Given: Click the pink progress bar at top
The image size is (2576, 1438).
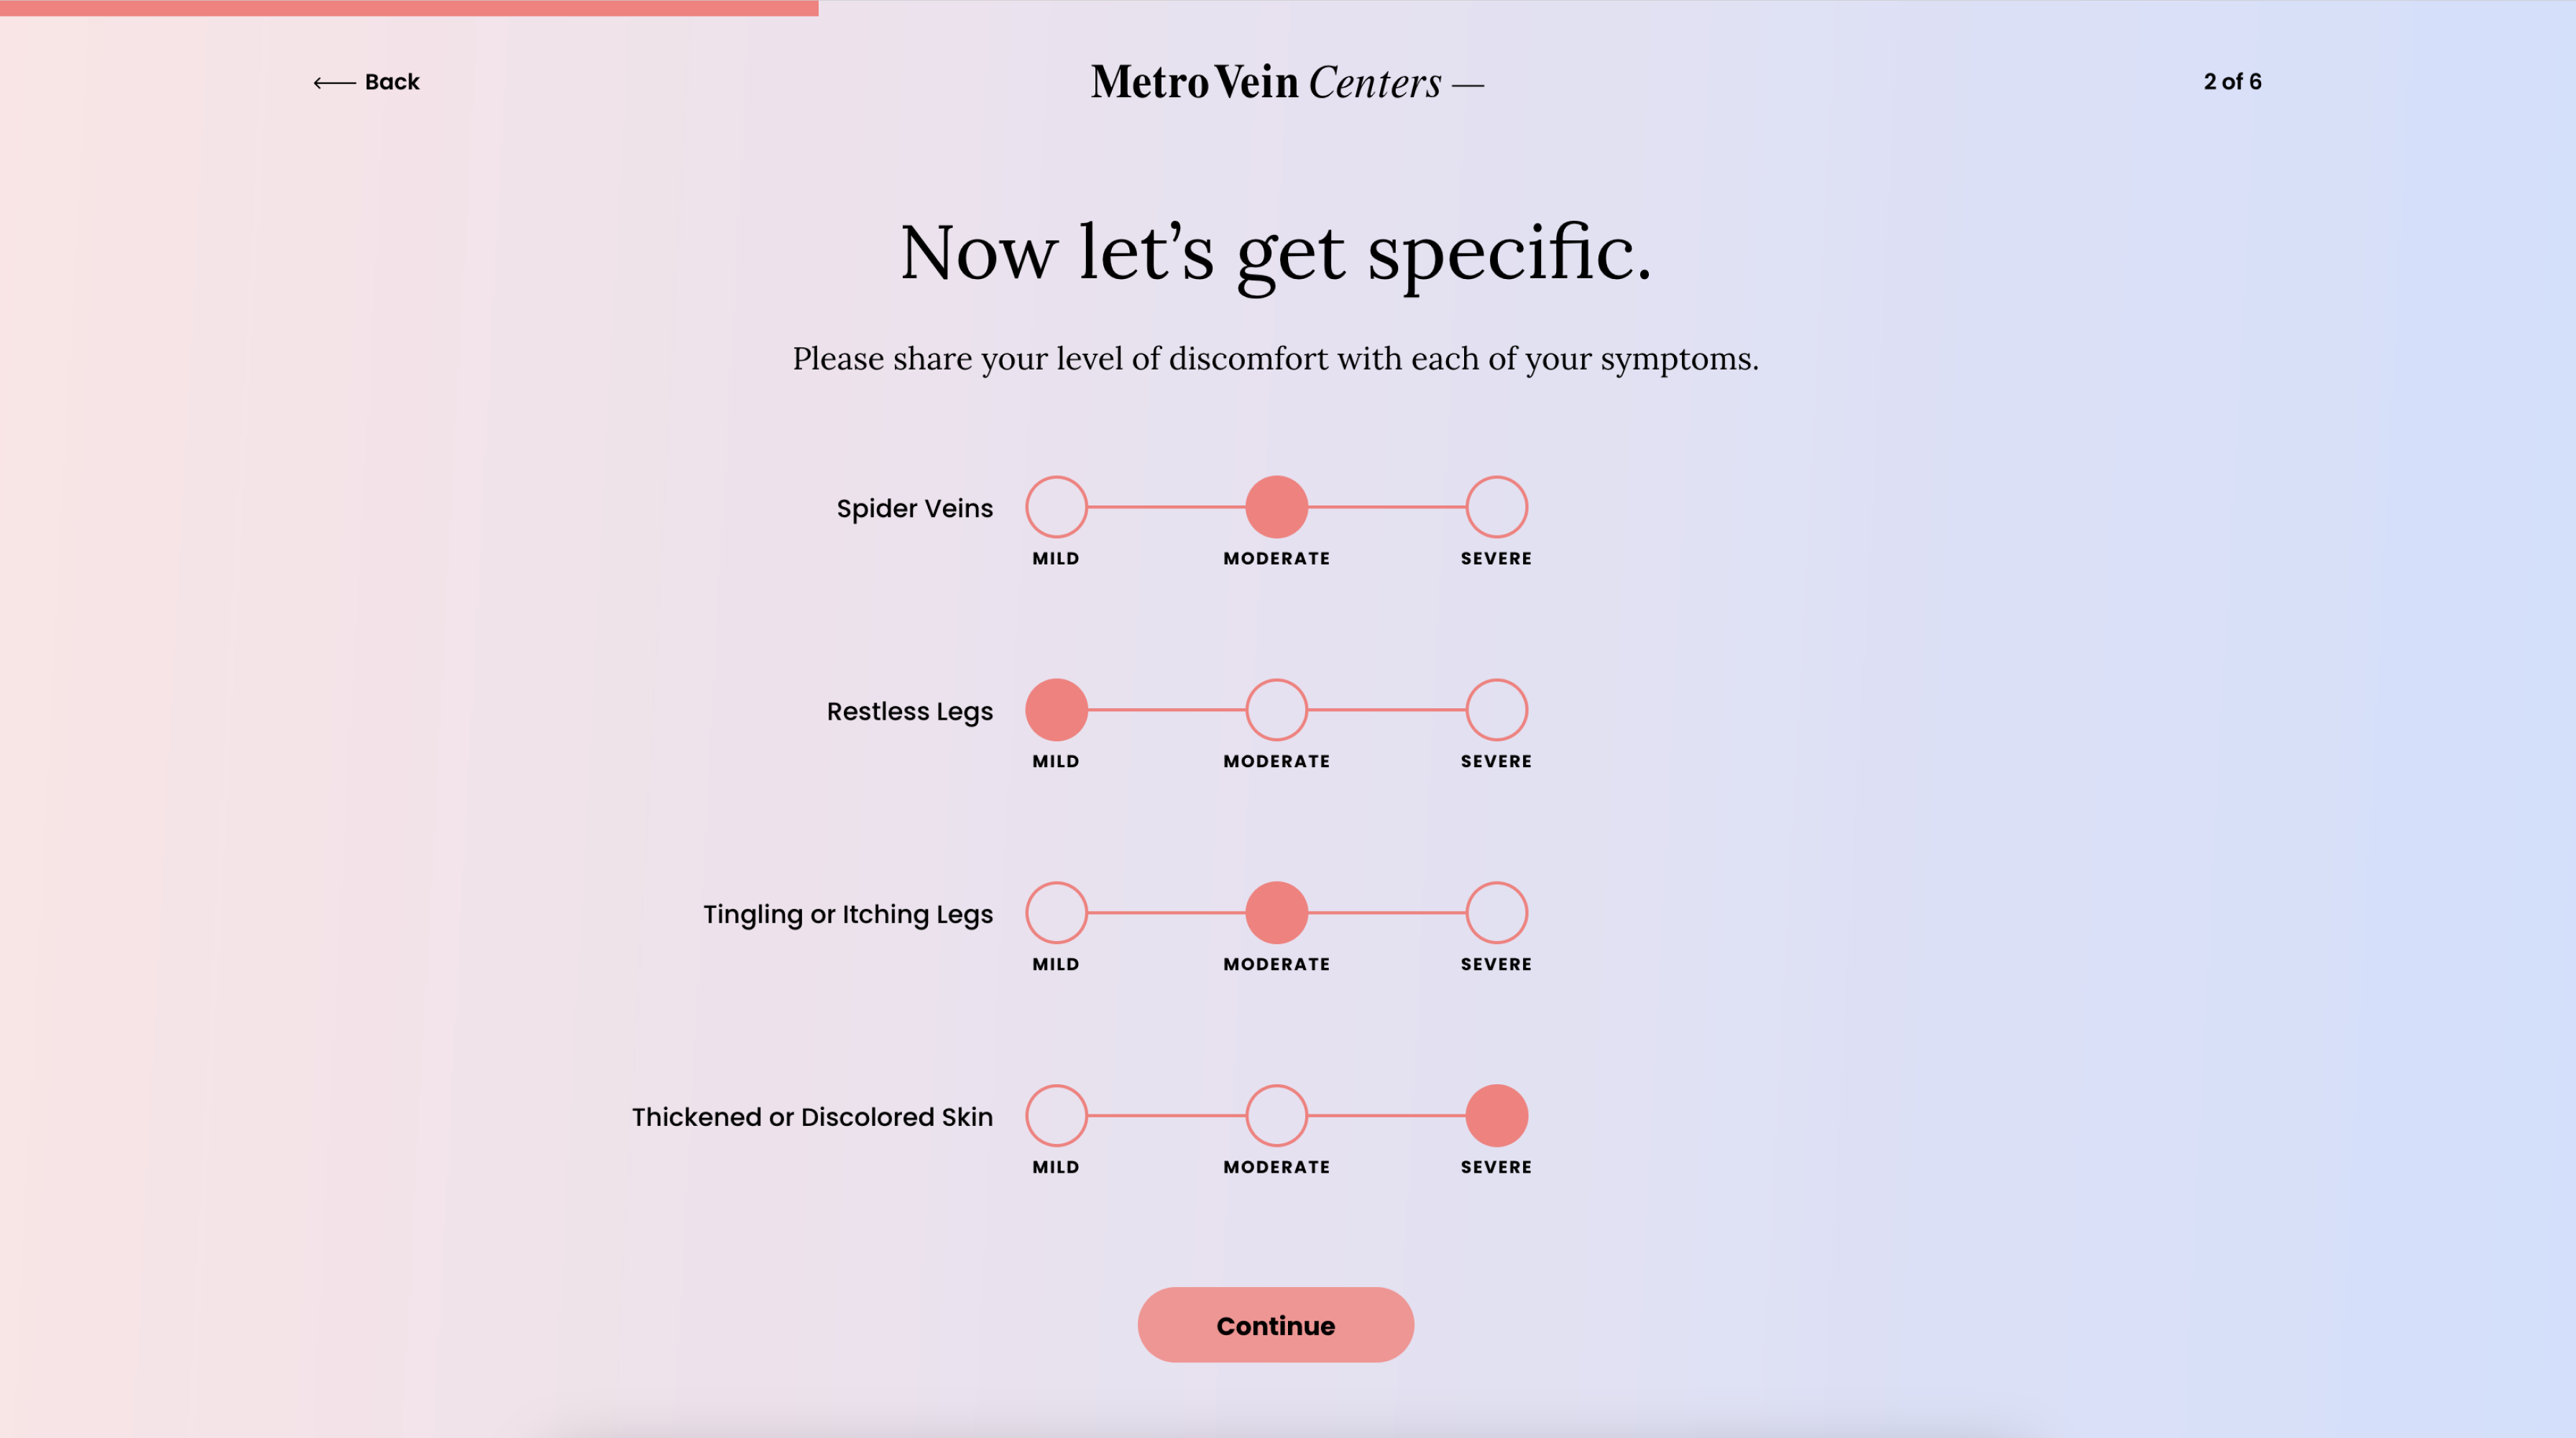Looking at the screenshot, I should 409,7.
